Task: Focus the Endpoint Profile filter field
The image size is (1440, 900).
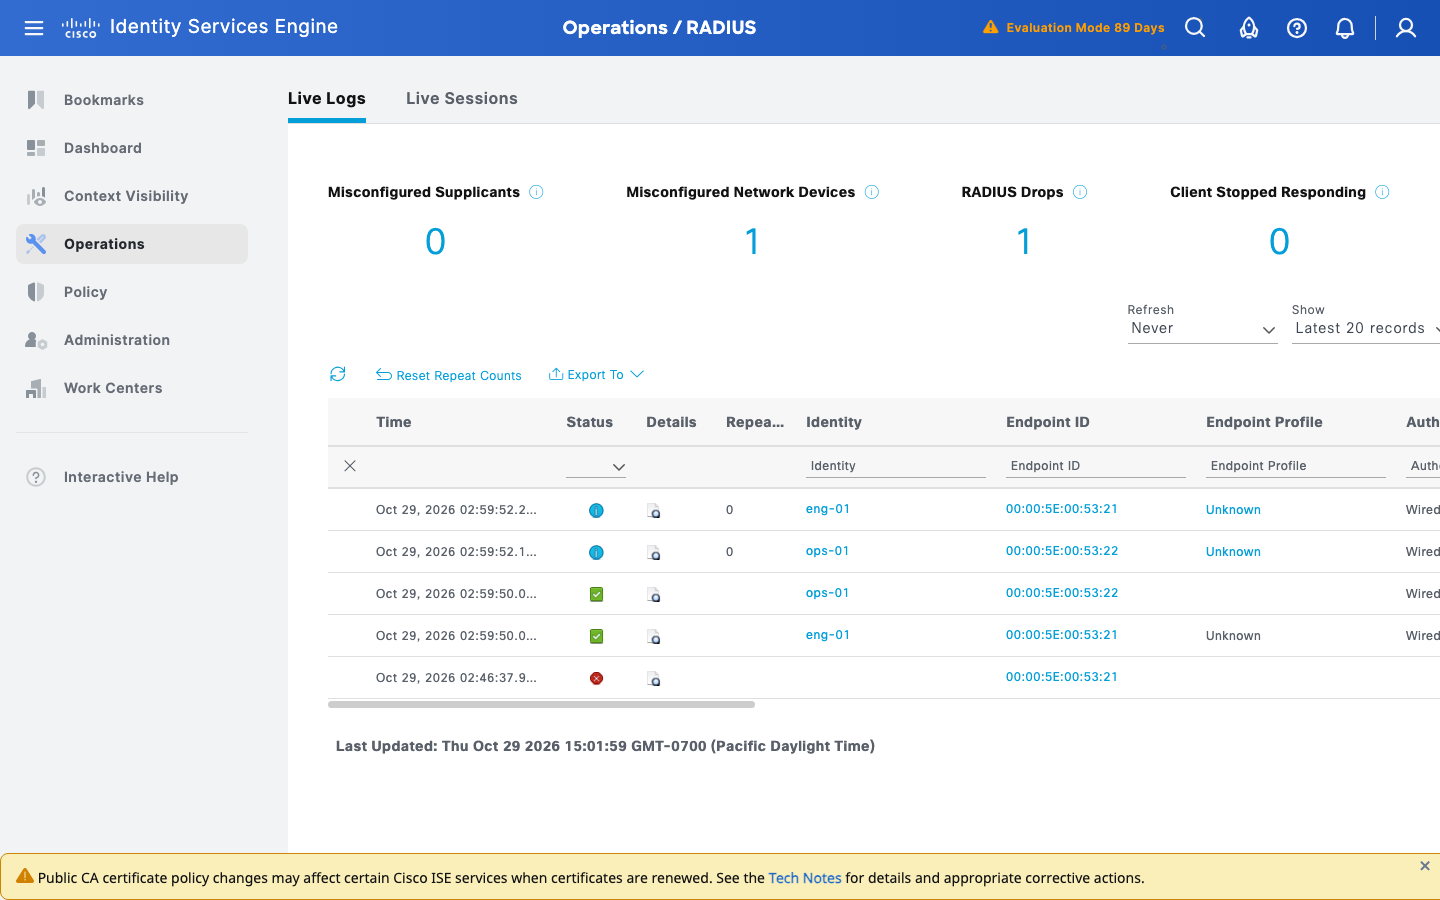Action: (x=1296, y=466)
